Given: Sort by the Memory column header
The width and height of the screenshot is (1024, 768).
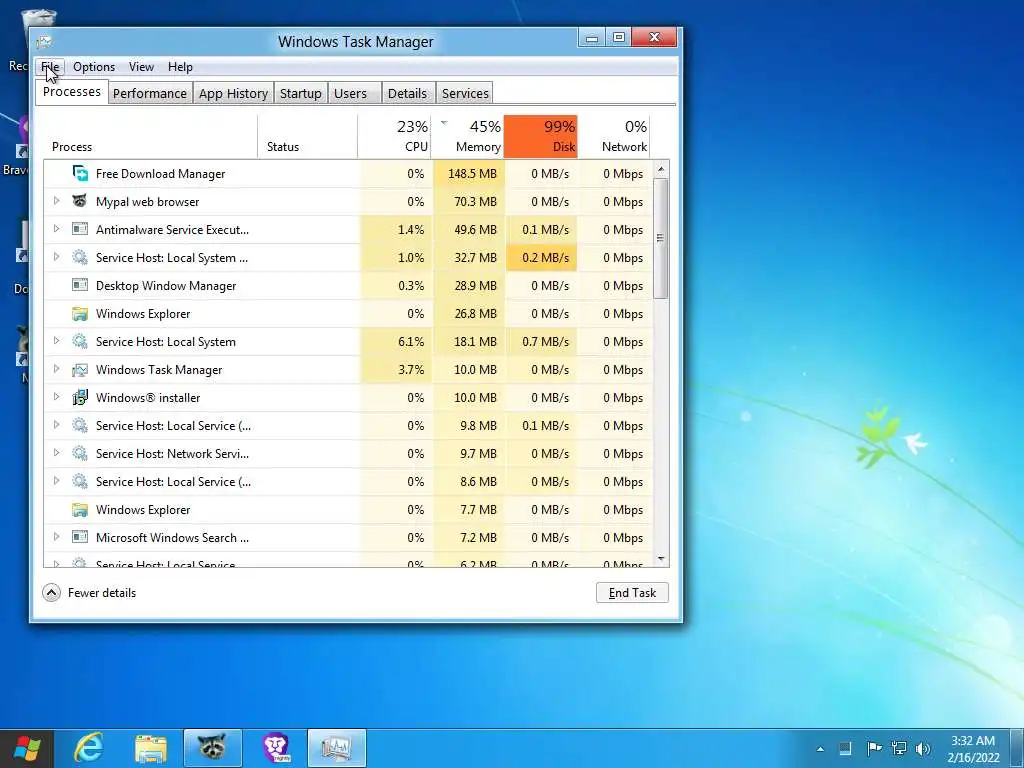Looking at the screenshot, I should (468, 136).
